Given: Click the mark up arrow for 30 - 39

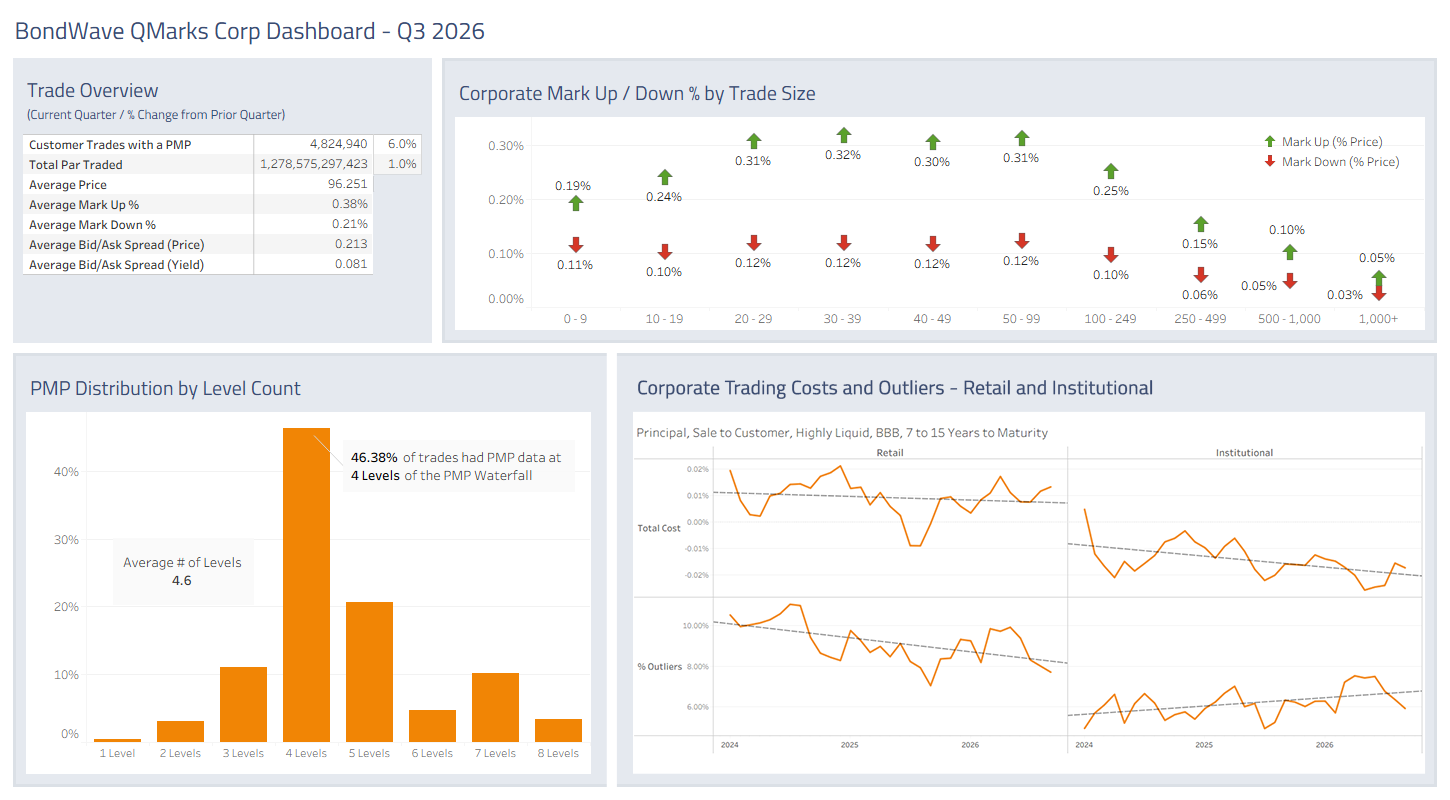Looking at the screenshot, I should 843,136.
